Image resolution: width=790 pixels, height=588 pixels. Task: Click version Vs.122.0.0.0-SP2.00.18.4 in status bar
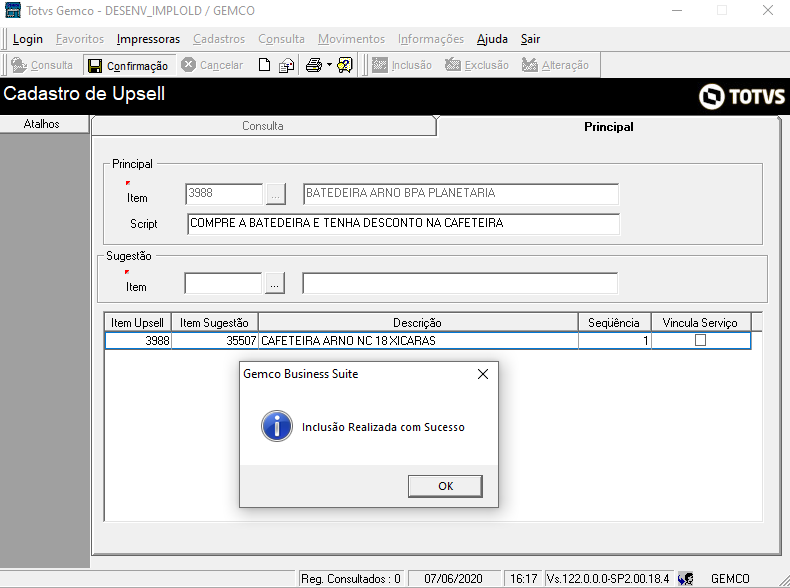coord(608,579)
